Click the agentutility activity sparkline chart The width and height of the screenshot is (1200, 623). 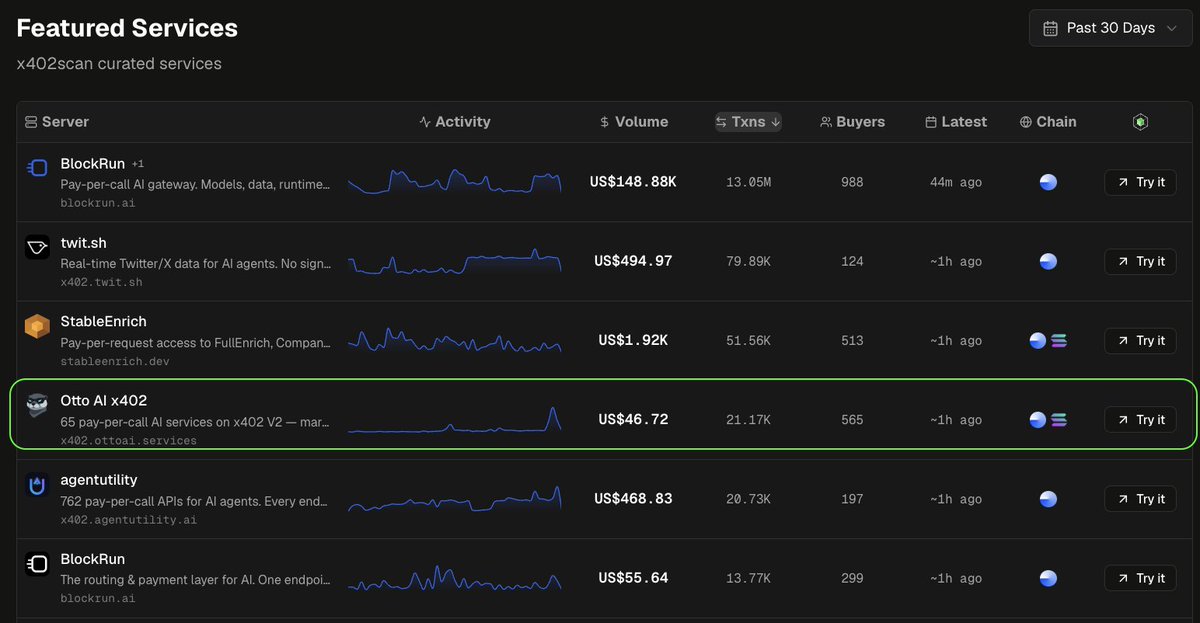point(455,498)
